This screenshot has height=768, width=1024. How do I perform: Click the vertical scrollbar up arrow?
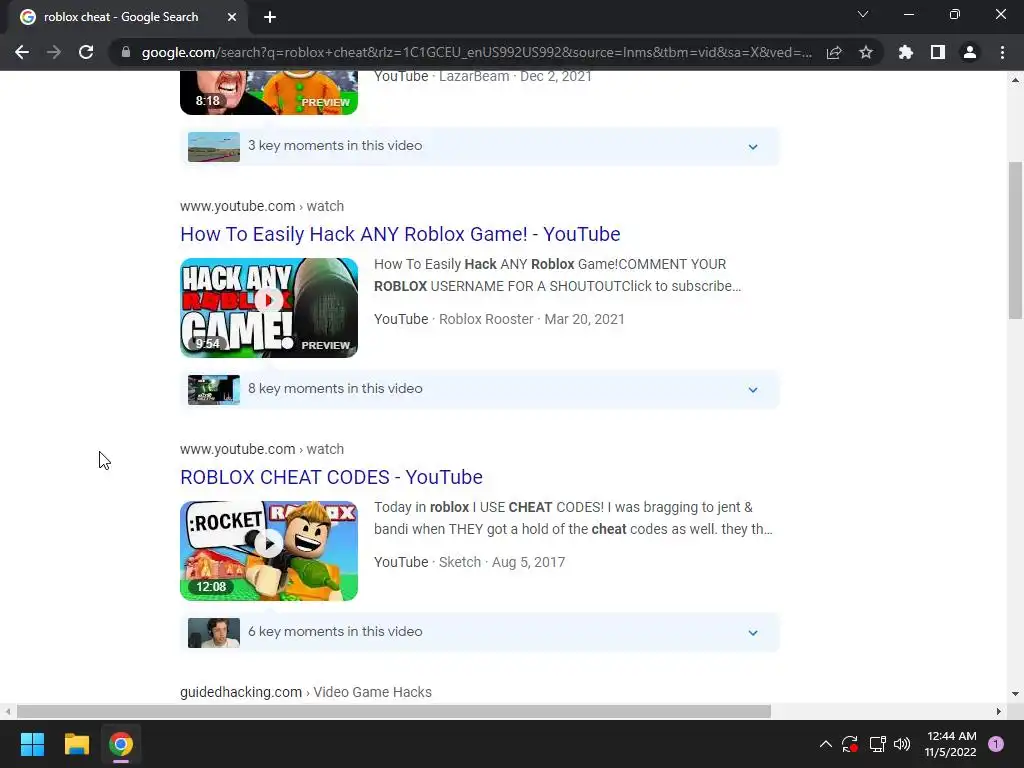pos(1015,80)
